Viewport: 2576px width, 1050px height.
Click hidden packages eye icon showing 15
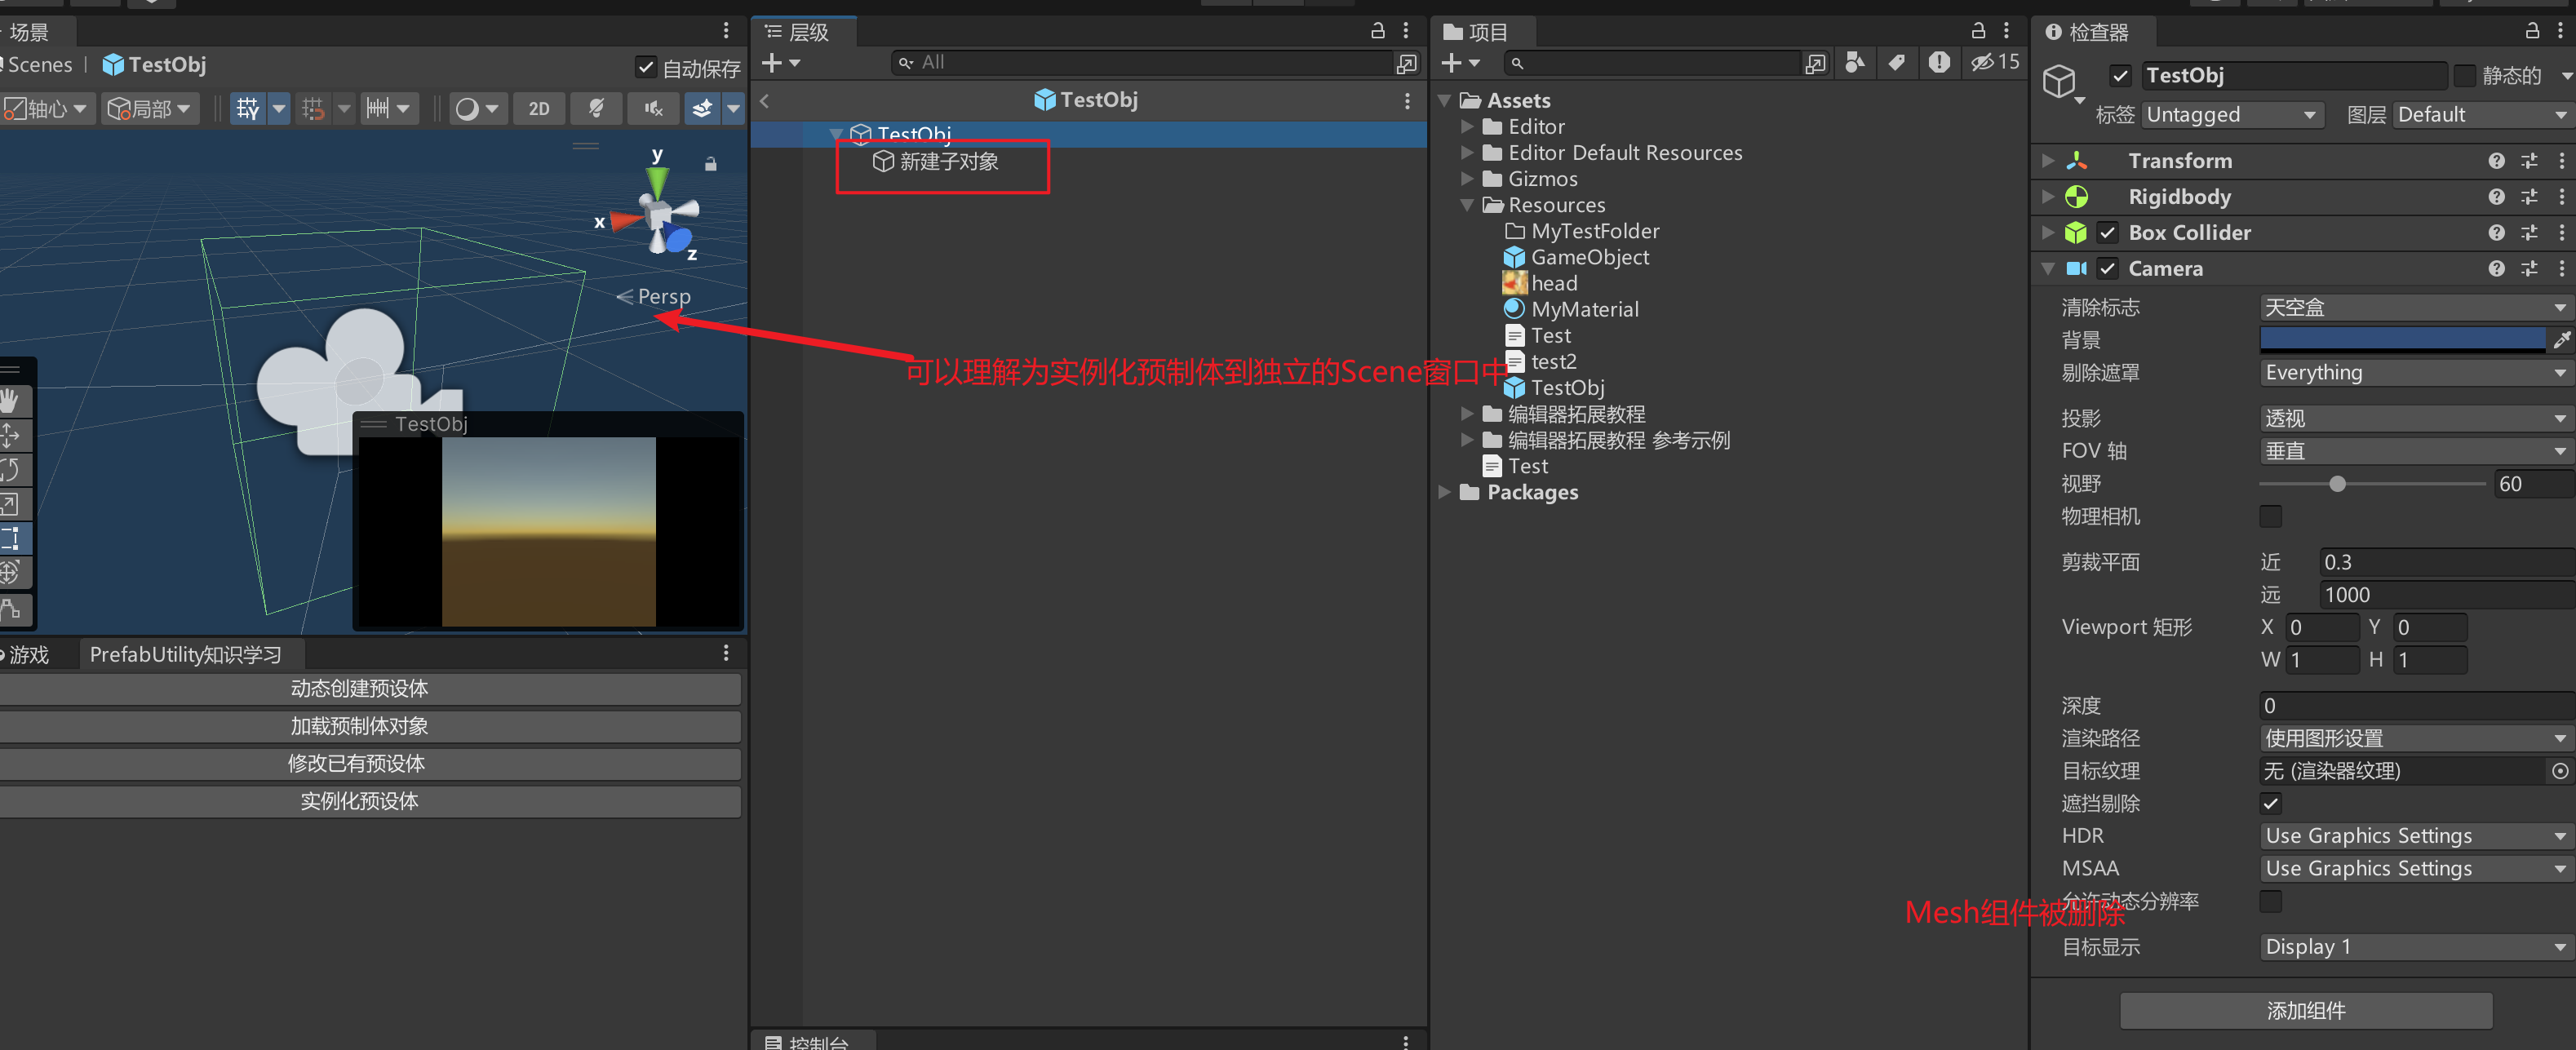click(1994, 62)
